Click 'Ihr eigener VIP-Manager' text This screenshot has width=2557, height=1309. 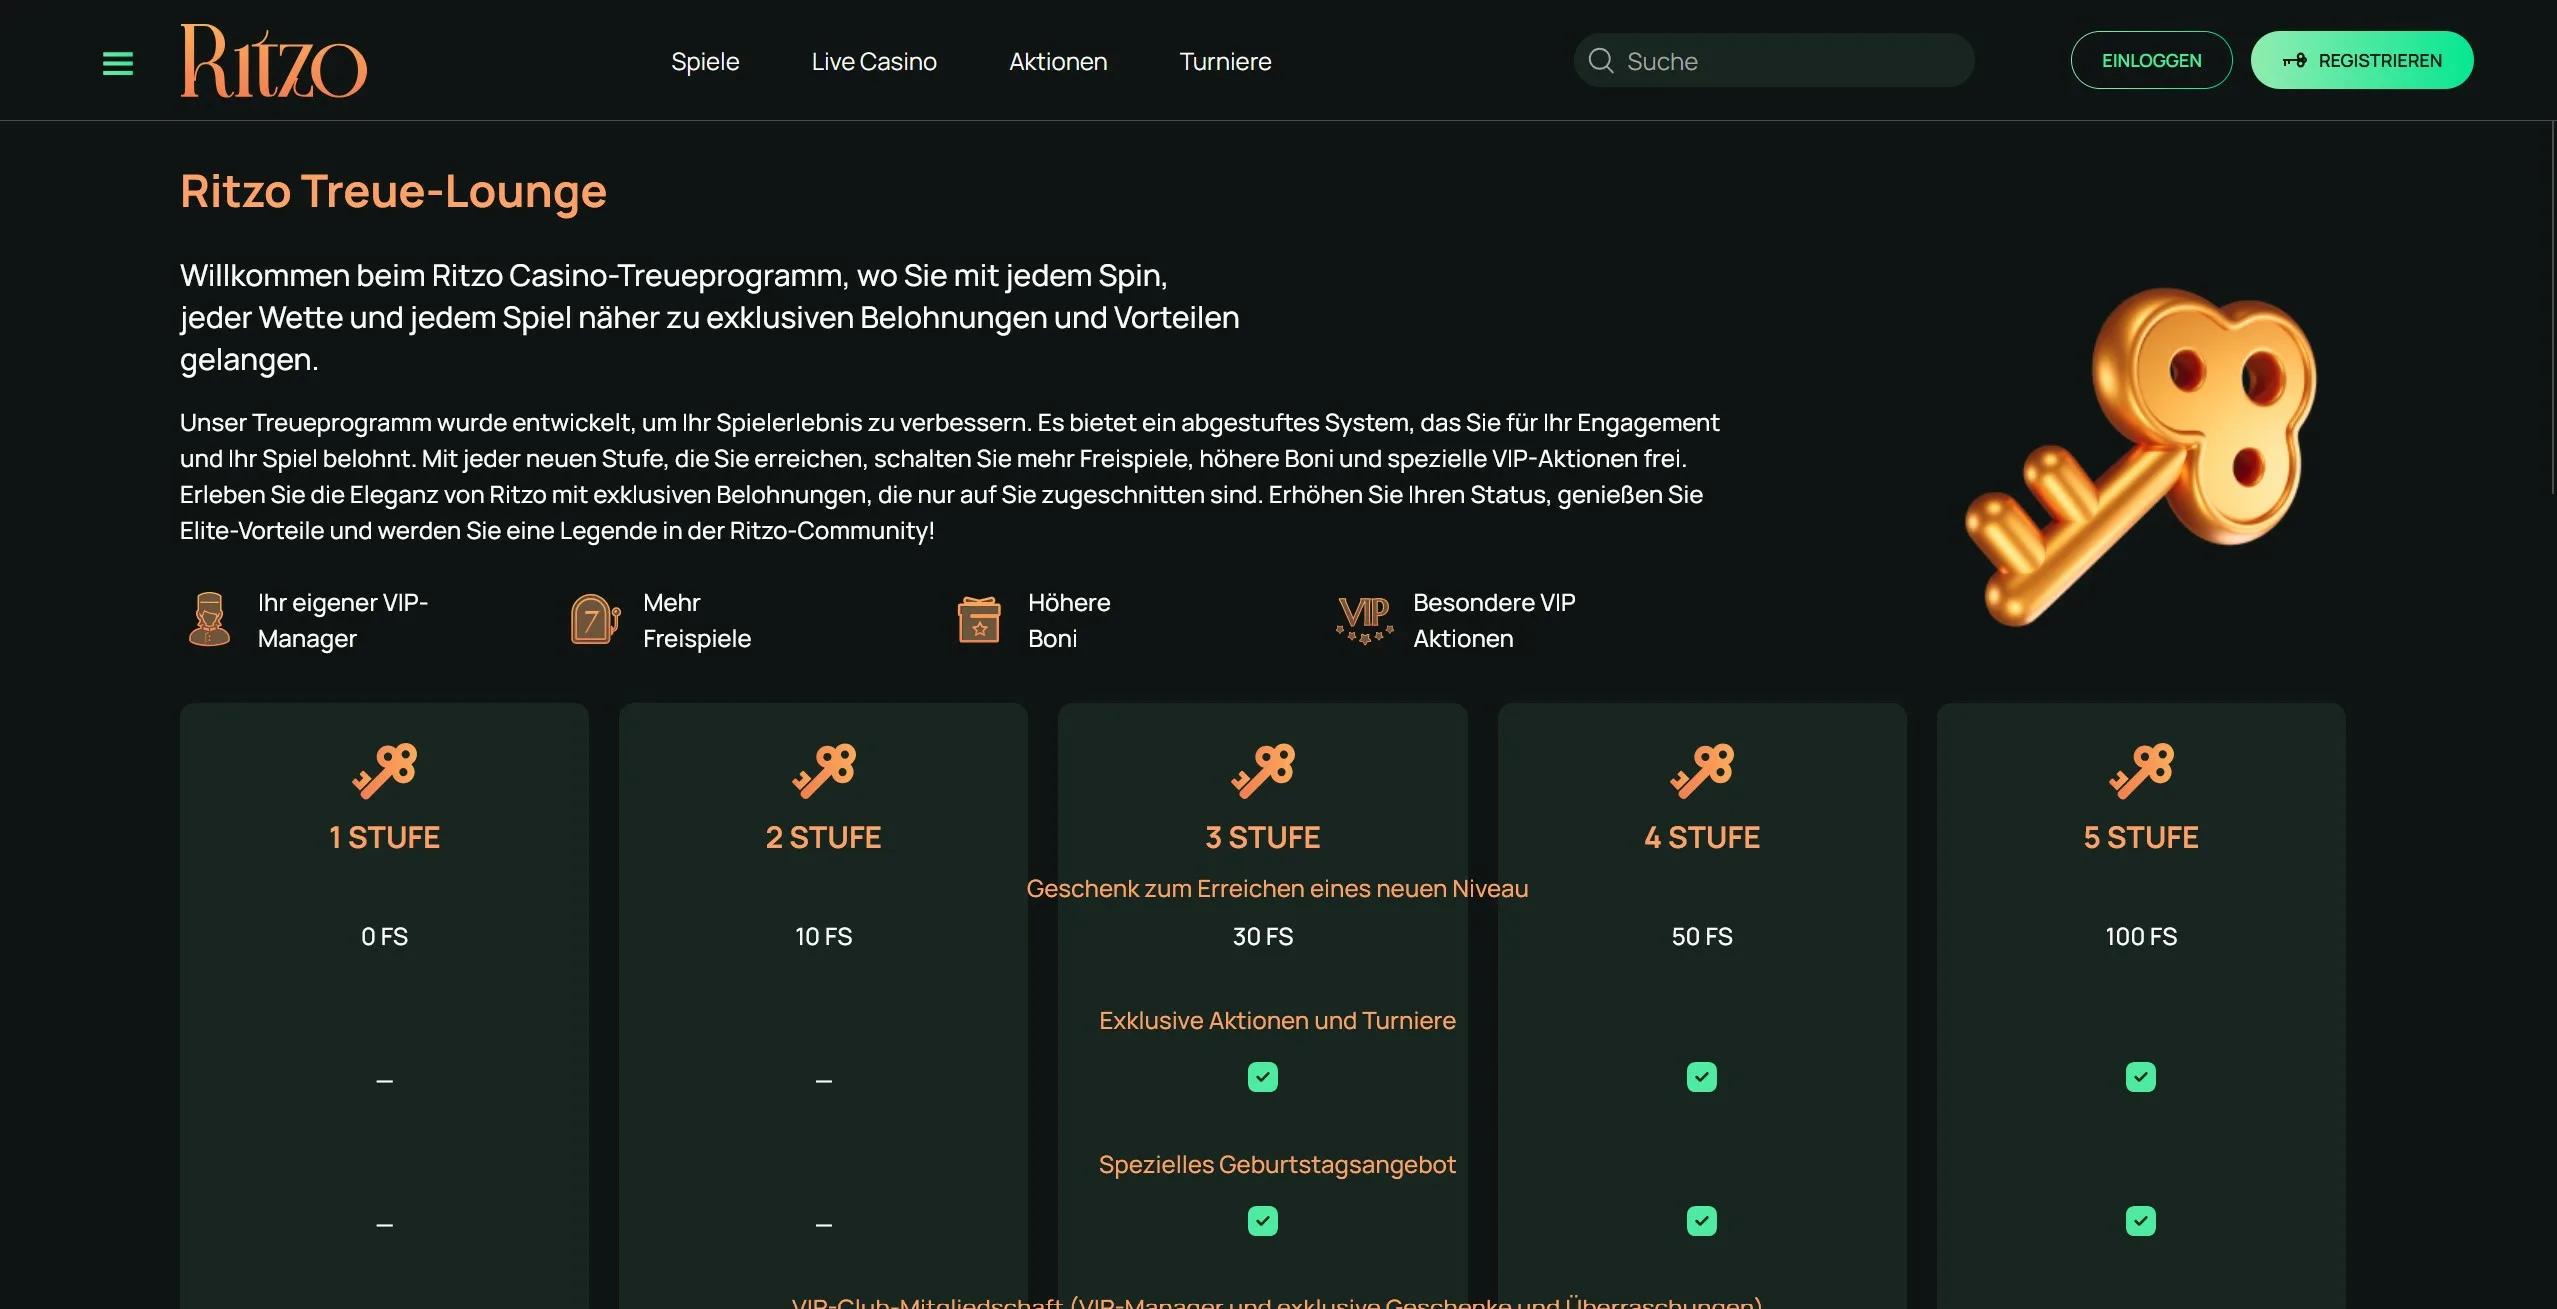(343, 620)
